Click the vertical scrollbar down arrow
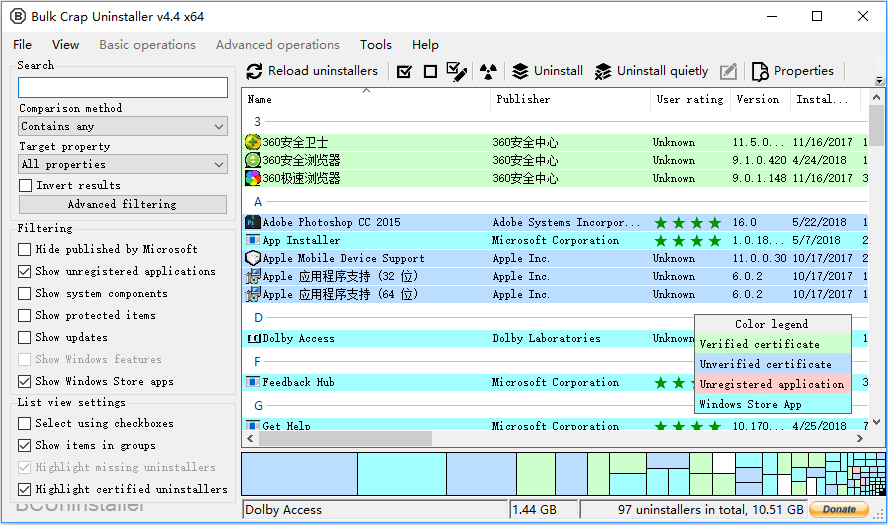Image resolution: width=888 pixels, height=525 pixels. (x=877, y=422)
